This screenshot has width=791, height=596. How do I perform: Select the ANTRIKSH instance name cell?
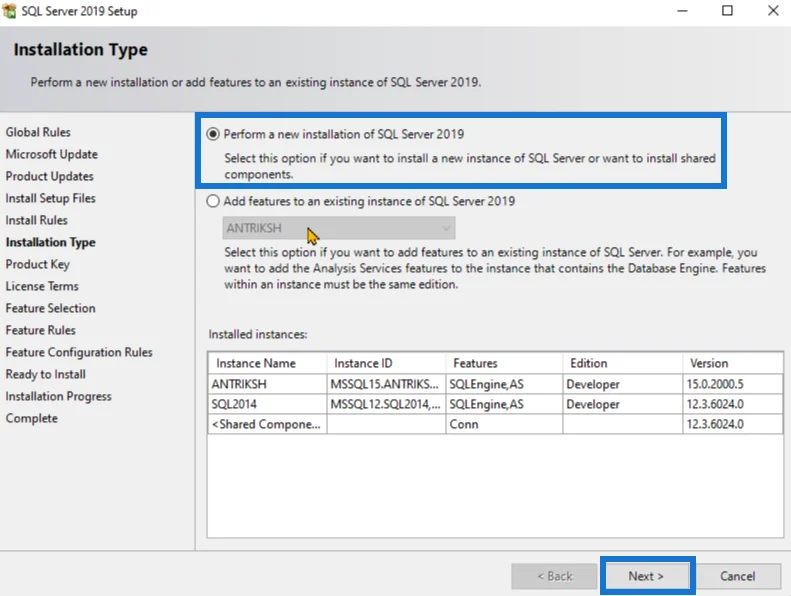(x=267, y=384)
